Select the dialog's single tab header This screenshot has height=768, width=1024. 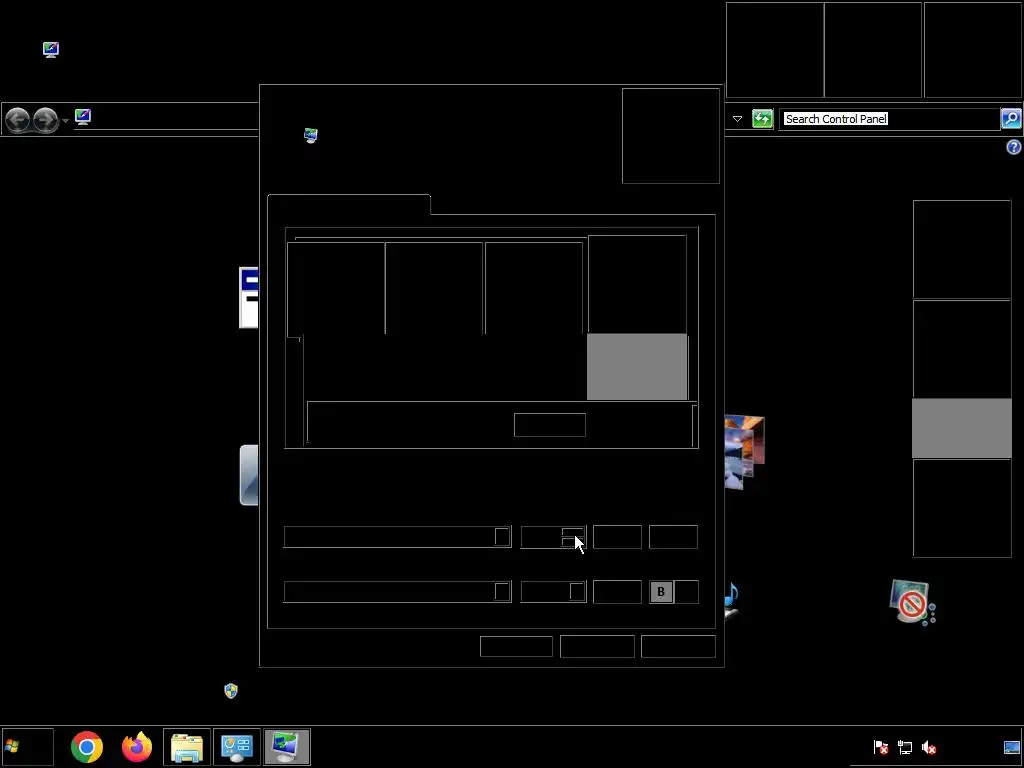pos(349,204)
